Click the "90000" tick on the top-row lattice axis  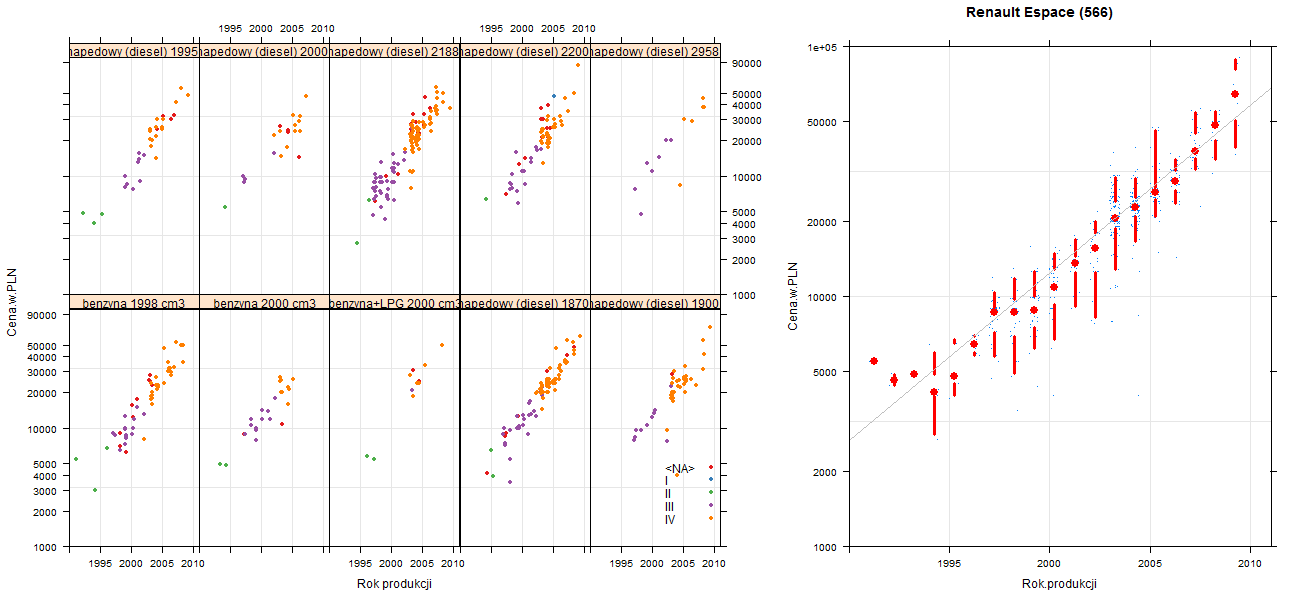748,63
